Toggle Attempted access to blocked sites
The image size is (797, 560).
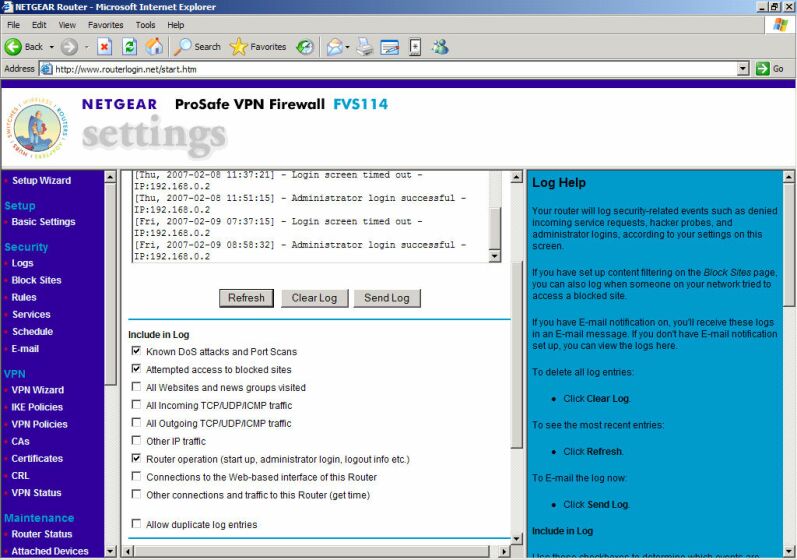[136, 368]
